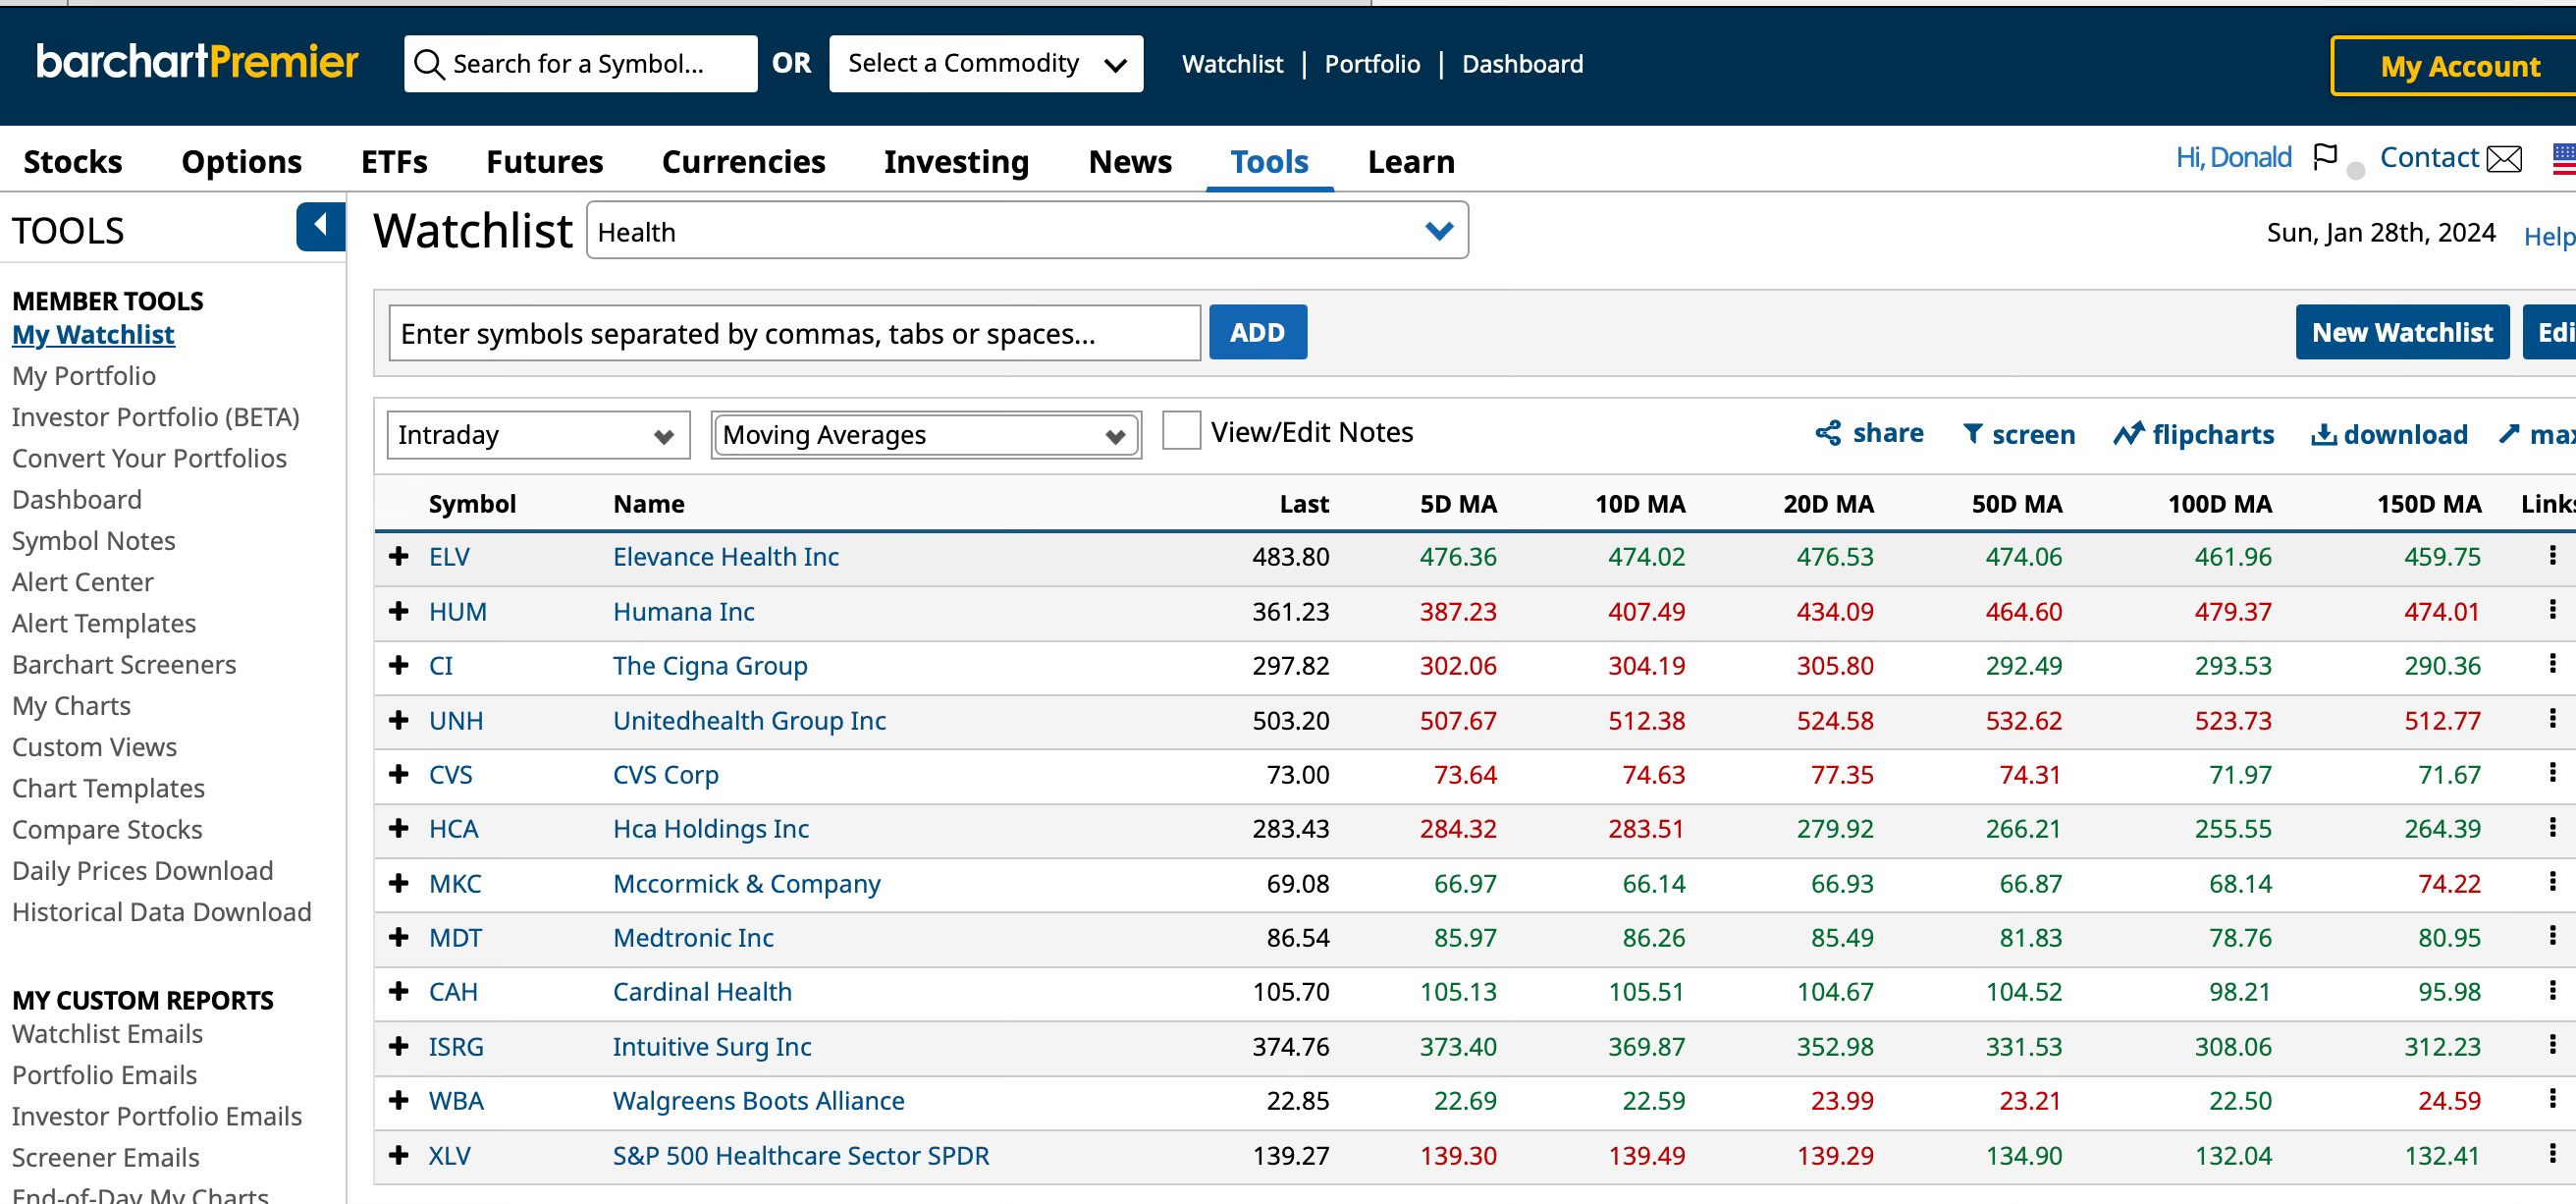Expand the XLV row plus sign
The image size is (2576, 1204).
(399, 1154)
